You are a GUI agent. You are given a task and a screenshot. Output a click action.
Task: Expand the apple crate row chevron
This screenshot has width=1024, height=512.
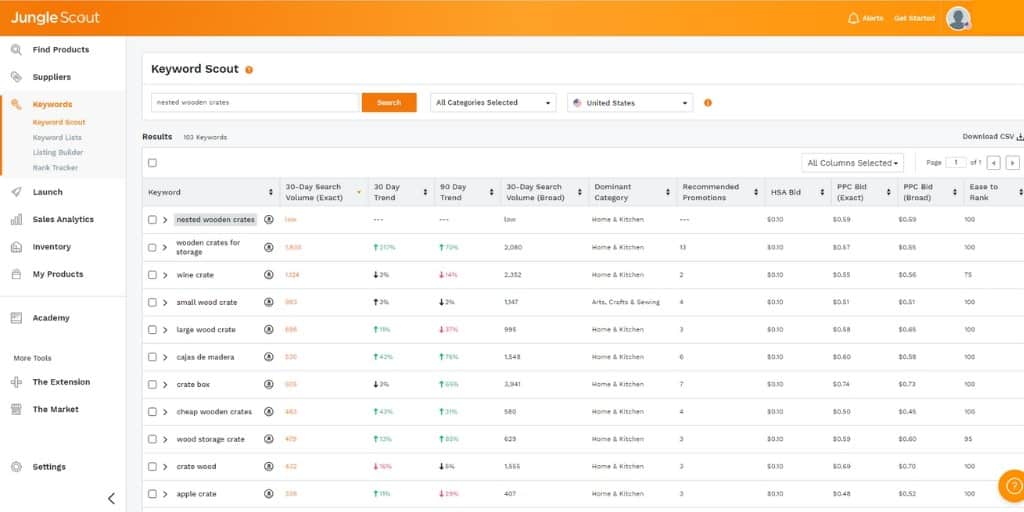point(165,494)
